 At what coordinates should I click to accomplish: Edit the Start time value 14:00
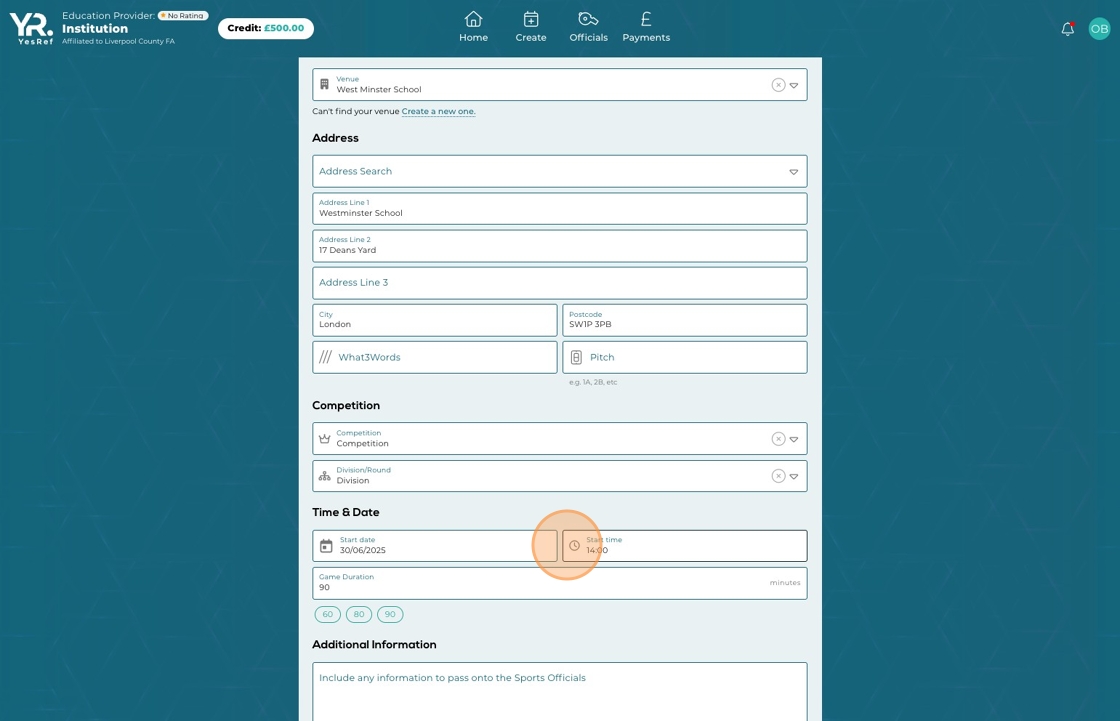click(597, 550)
